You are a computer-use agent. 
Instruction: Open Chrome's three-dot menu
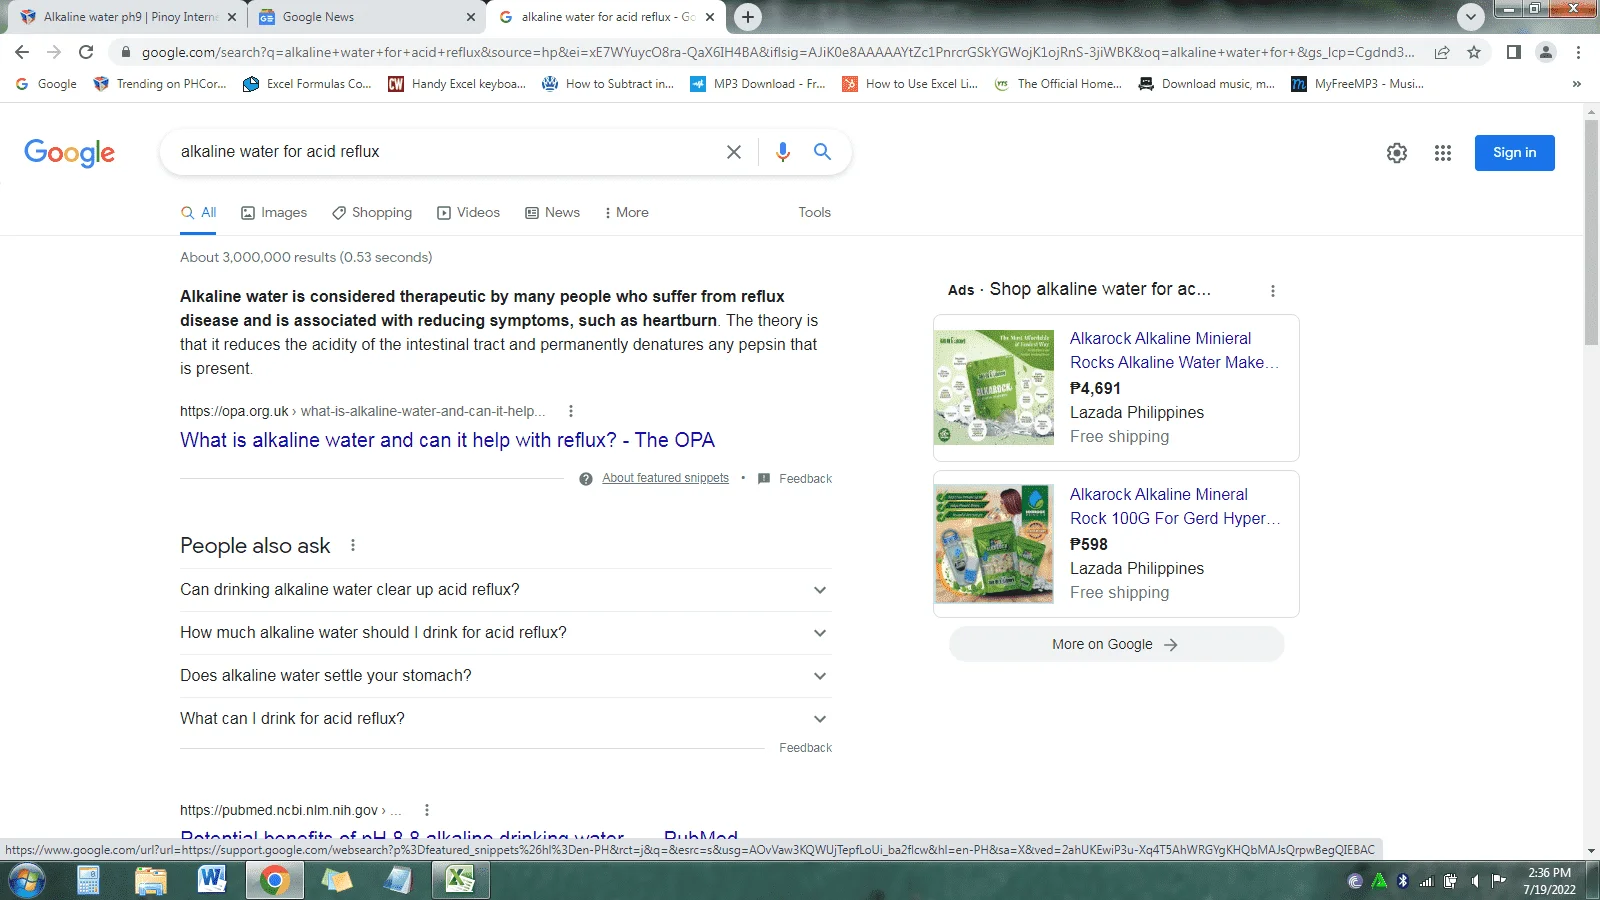pos(1578,52)
